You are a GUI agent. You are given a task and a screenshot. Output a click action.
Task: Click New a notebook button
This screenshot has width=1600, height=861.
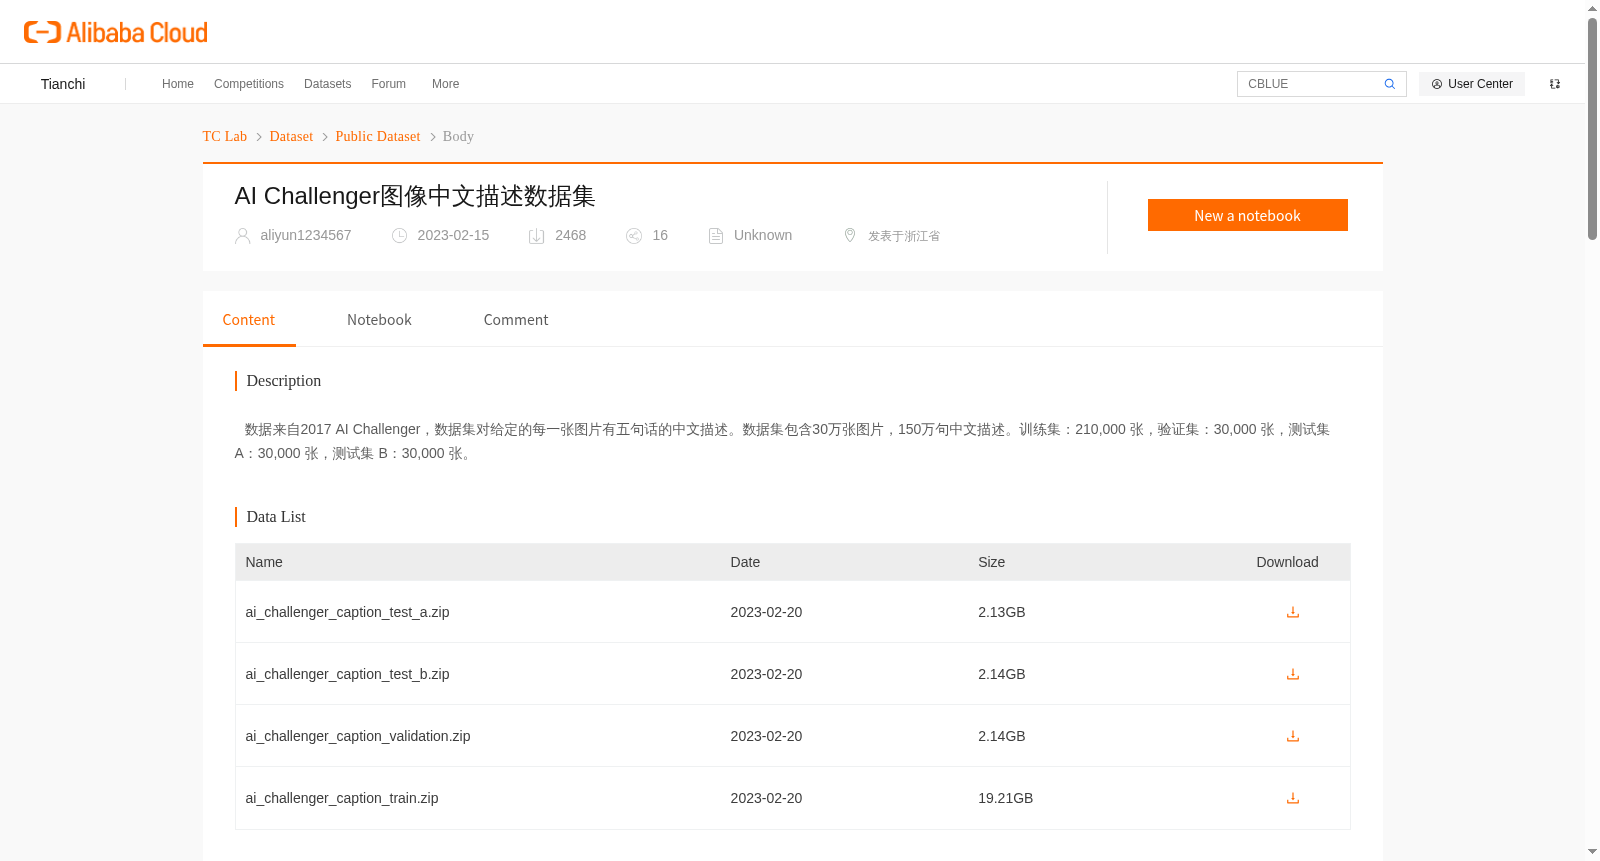[x=1248, y=215]
